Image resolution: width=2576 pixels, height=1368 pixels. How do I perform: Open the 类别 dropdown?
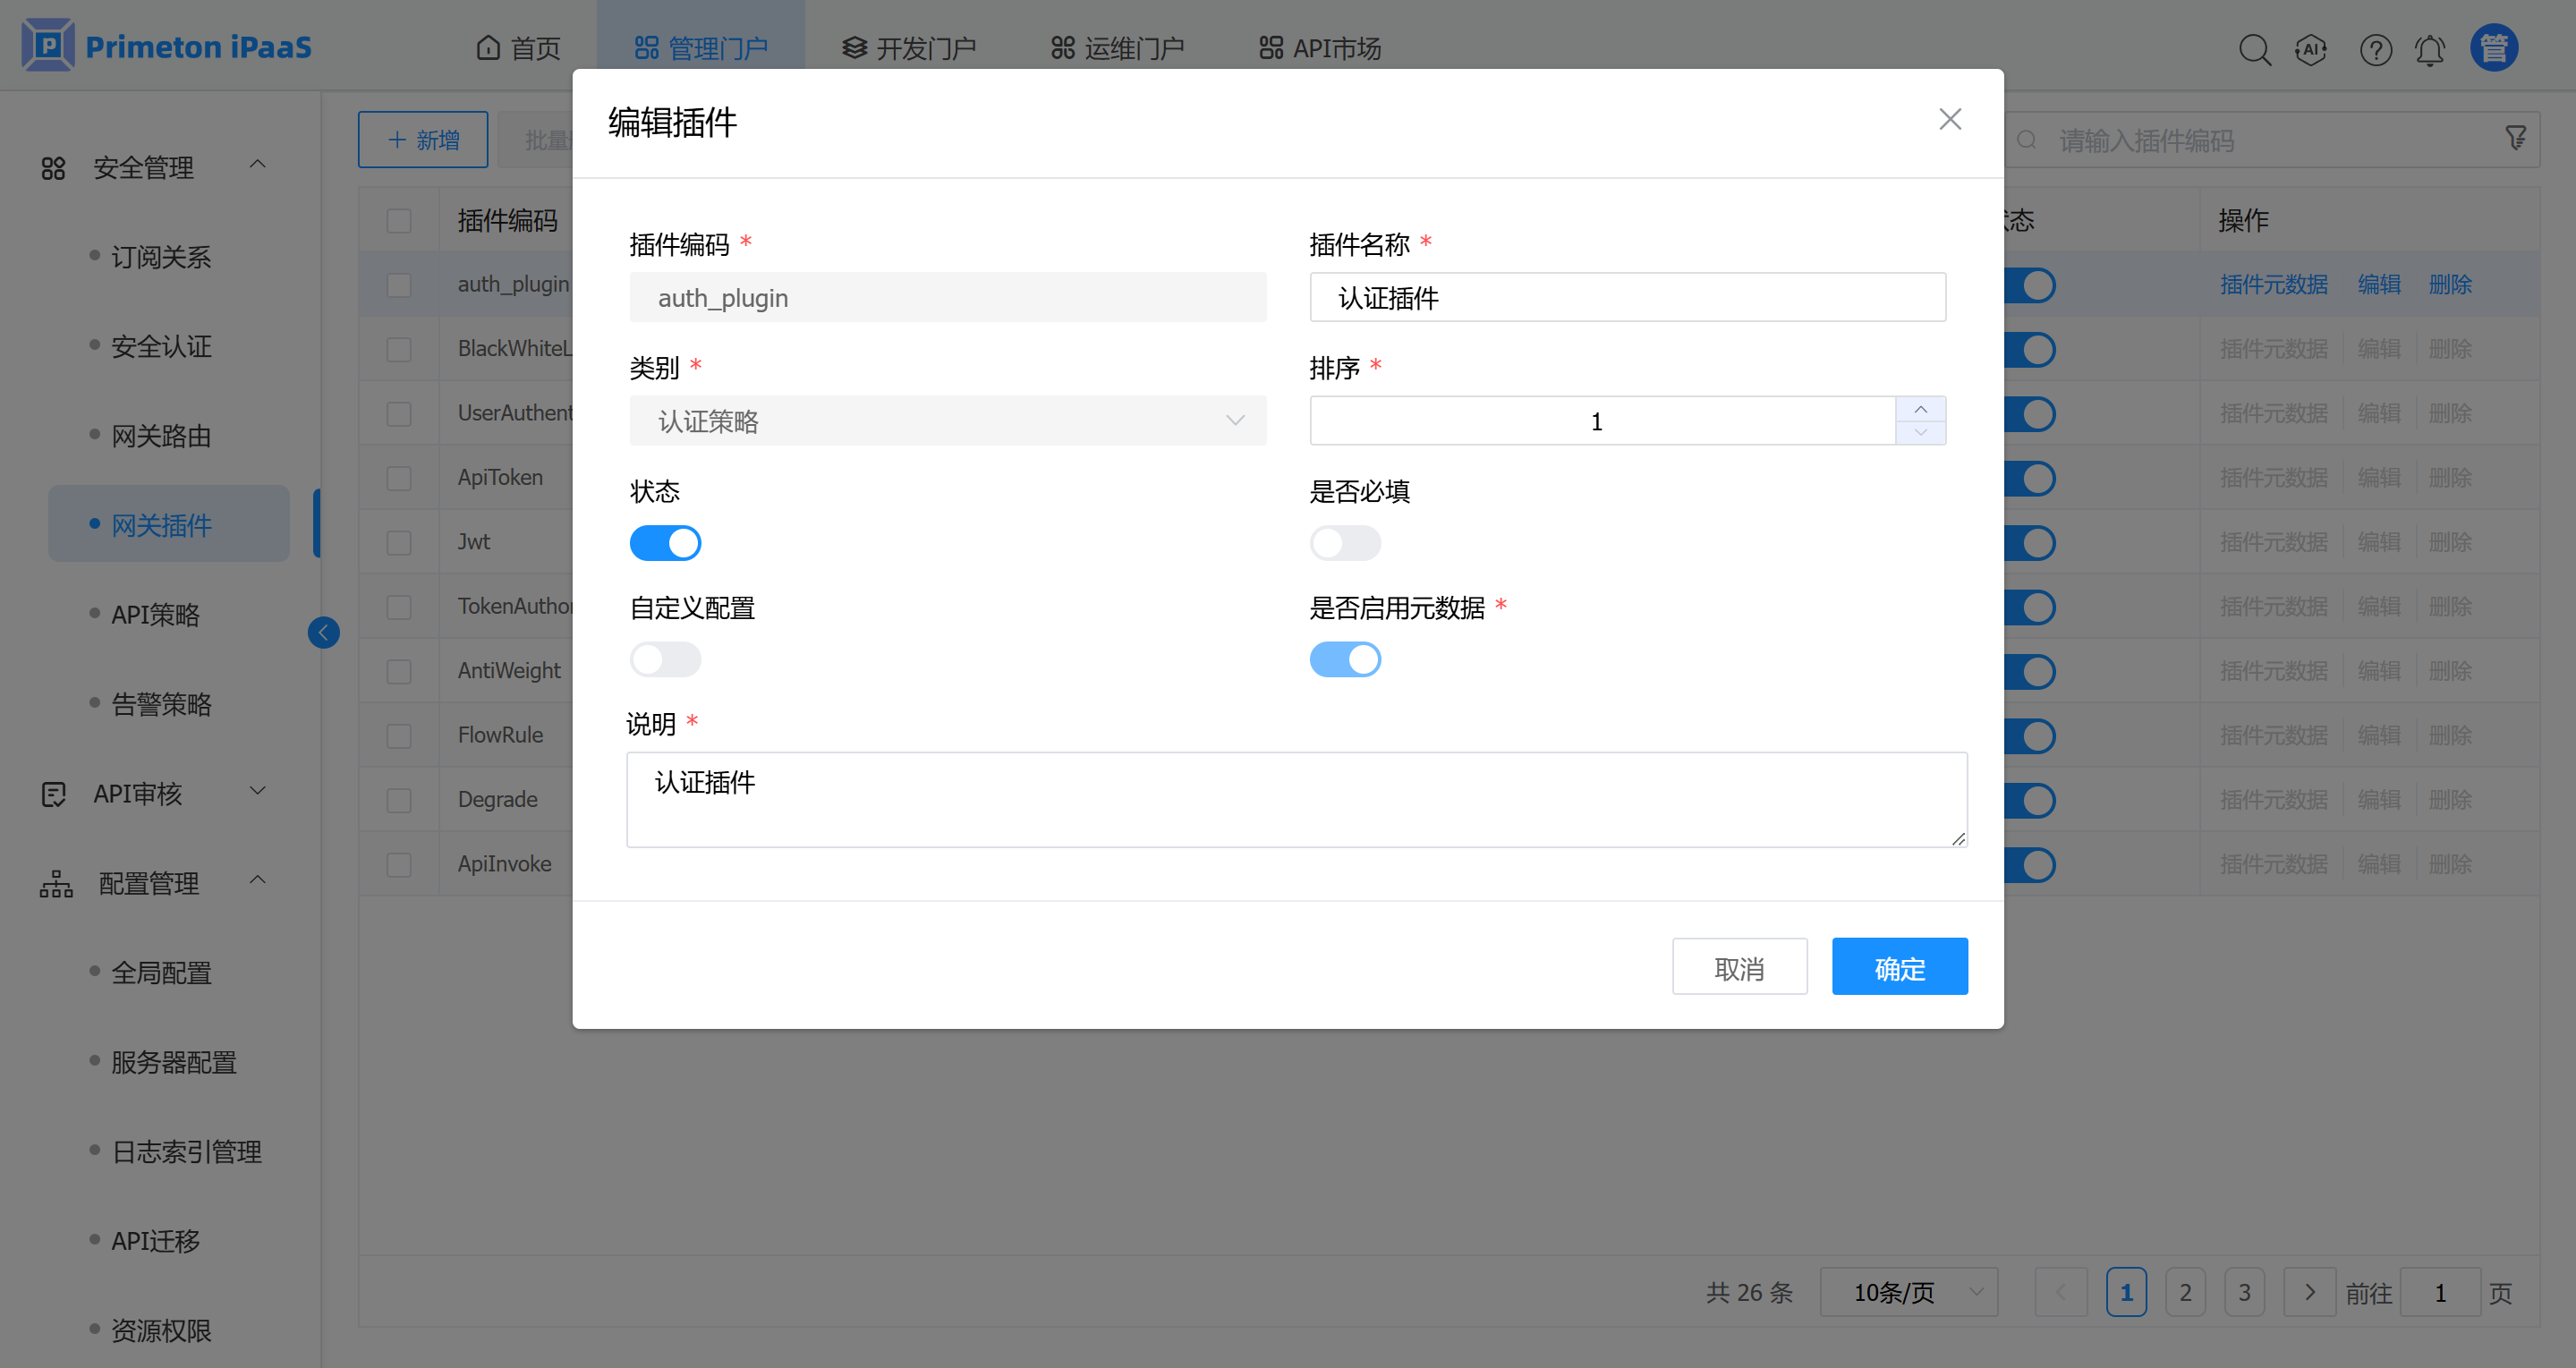pyautogui.click(x=947, y=421)
